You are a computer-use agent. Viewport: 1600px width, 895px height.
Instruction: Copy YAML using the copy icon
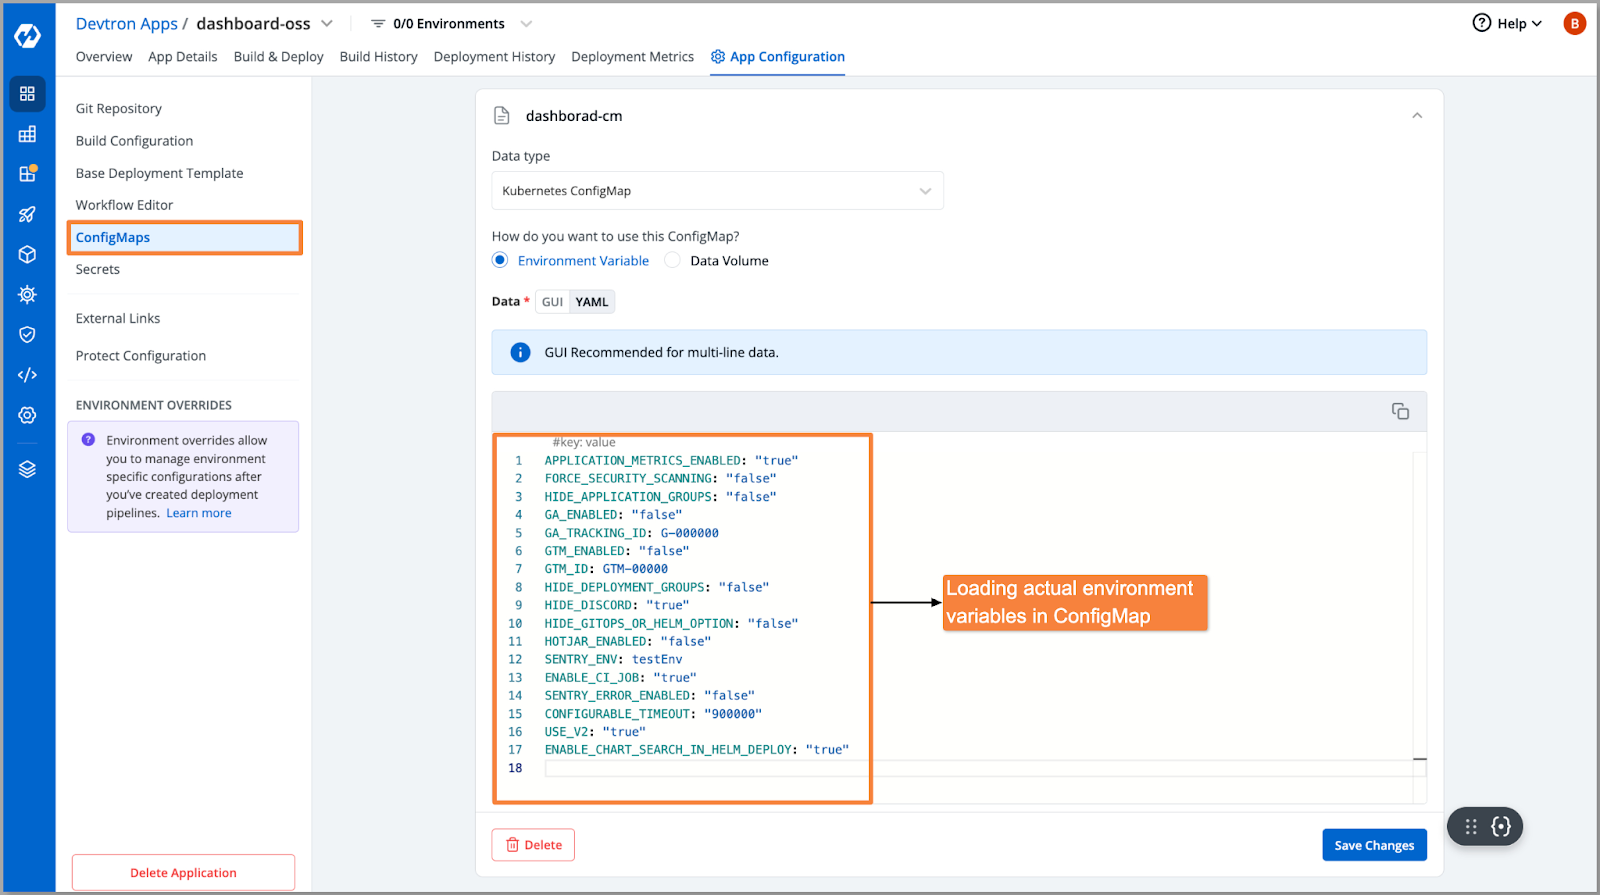coord(1400,411)
